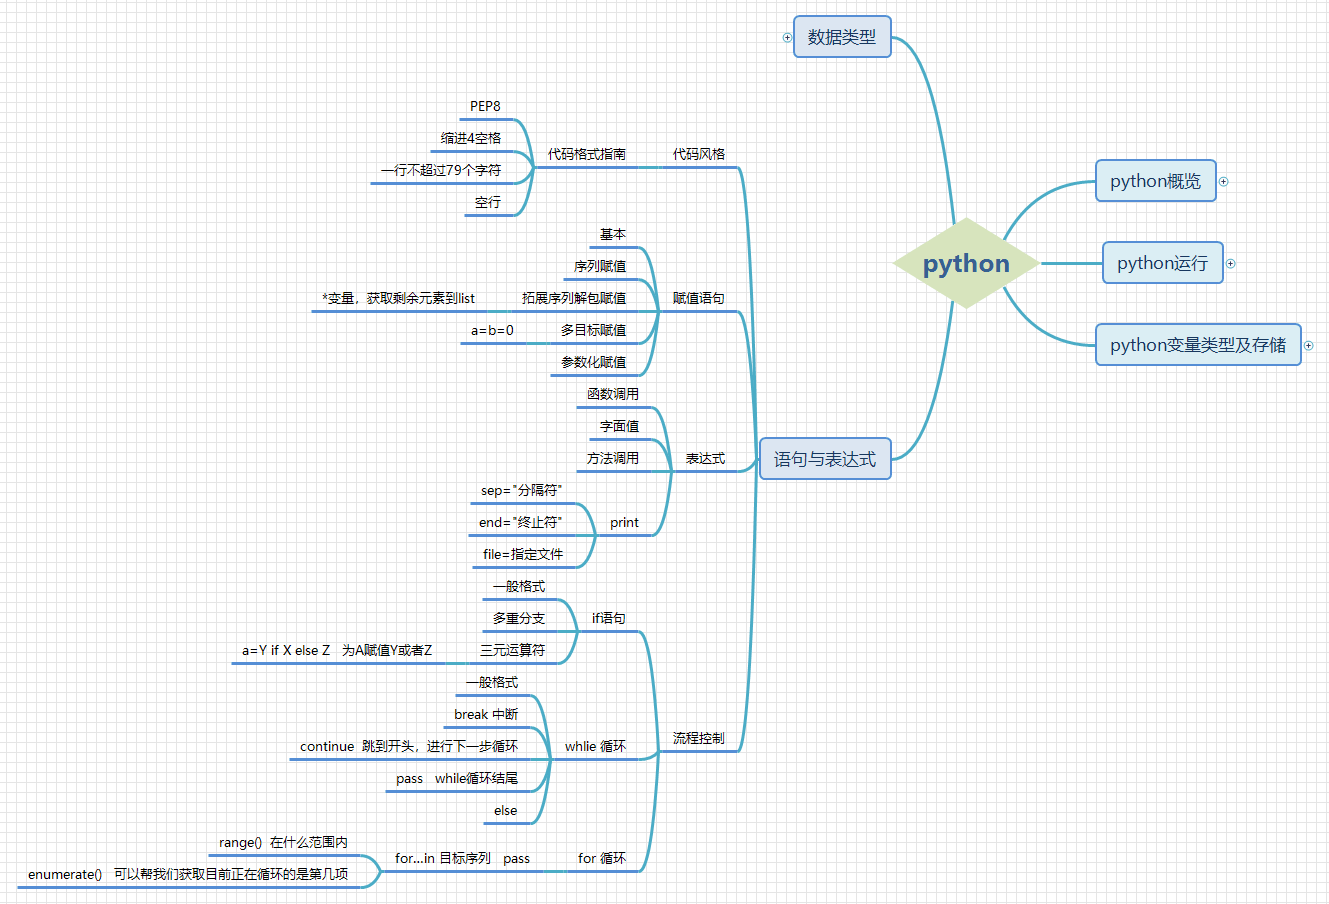1329x904 pixels.
Task: Click the for 循环 subtopic
Action: pos(602,858)
